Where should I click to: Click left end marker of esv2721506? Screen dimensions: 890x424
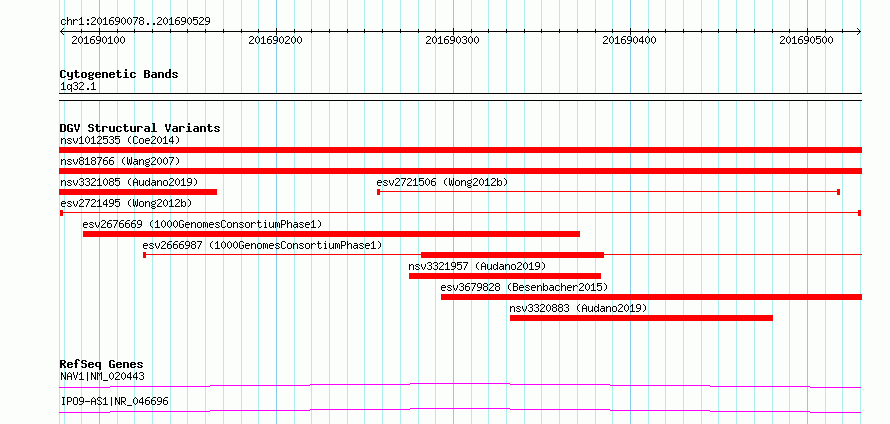379,192
